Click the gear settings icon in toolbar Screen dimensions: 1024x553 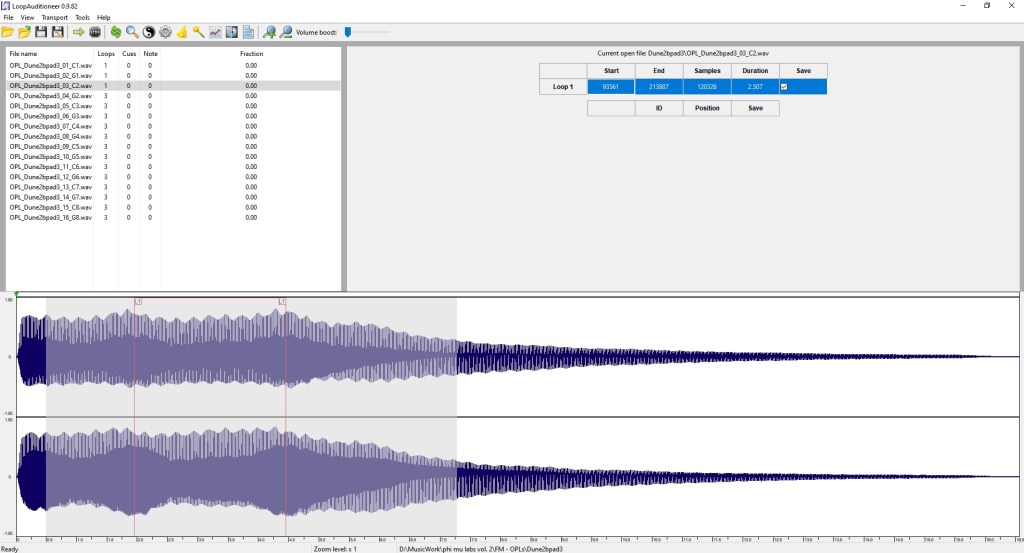[166, 32]
